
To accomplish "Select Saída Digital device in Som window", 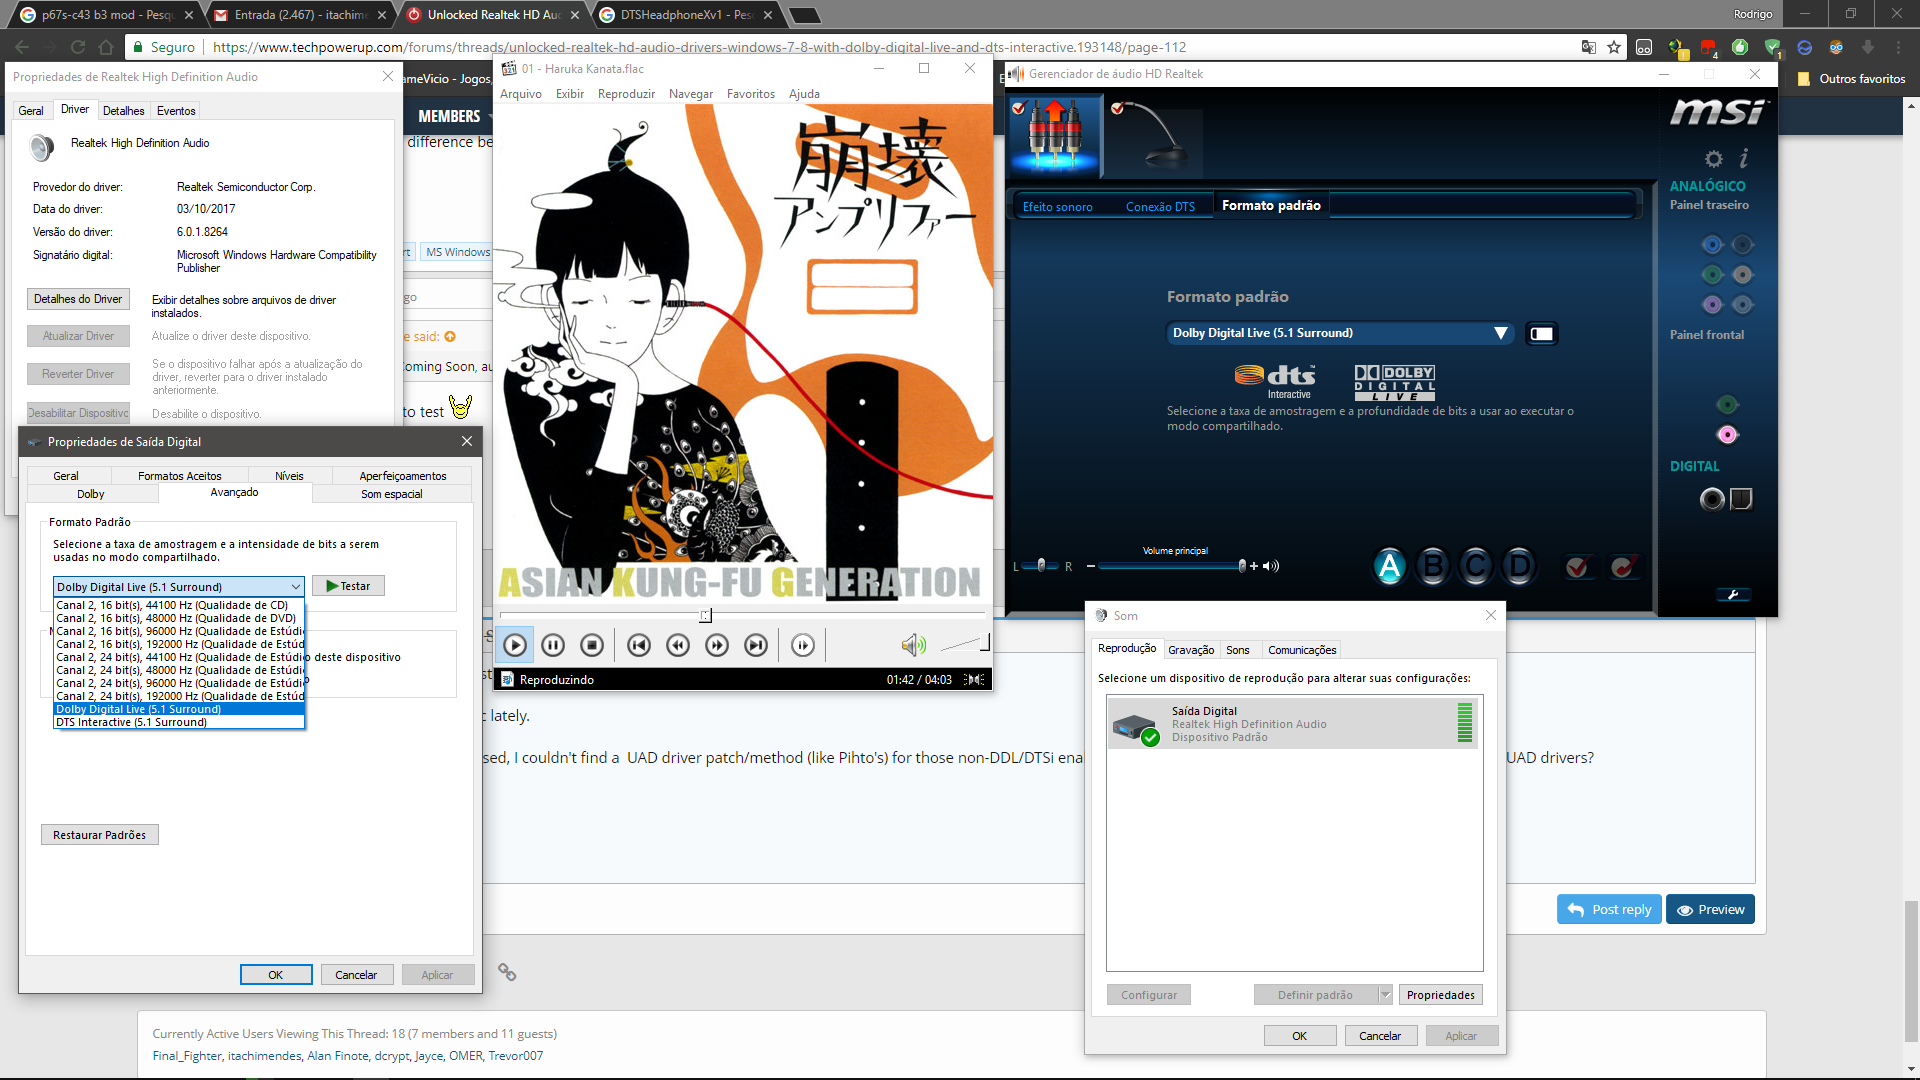I will point(1294,724).
